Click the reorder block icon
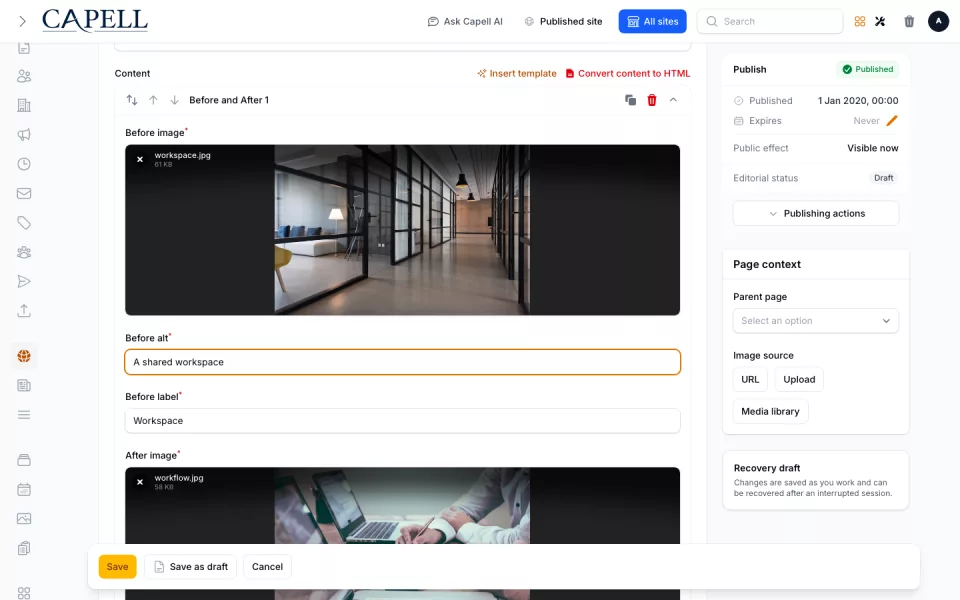Viewport: 960px width, 600px height. click(132, 100)
